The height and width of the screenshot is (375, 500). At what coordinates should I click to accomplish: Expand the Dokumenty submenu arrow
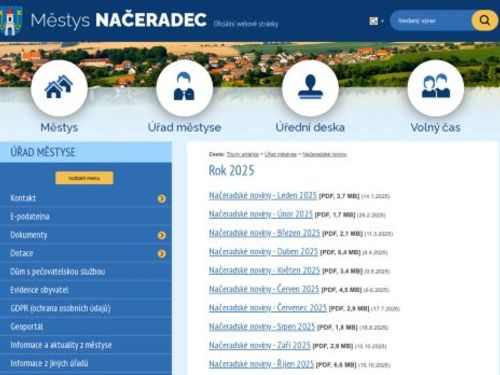[x=162, y=235]
